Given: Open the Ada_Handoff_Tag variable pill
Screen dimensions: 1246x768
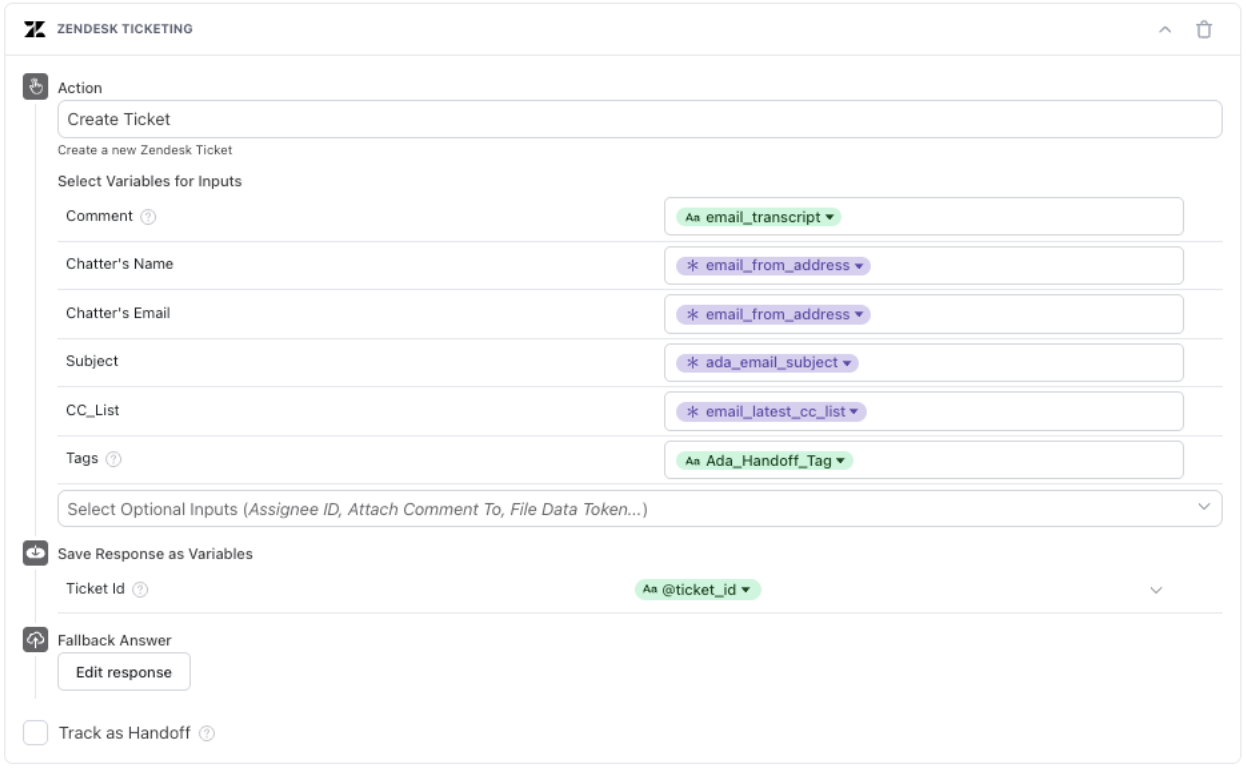Looking at the screenshot, I should (765, 461).
